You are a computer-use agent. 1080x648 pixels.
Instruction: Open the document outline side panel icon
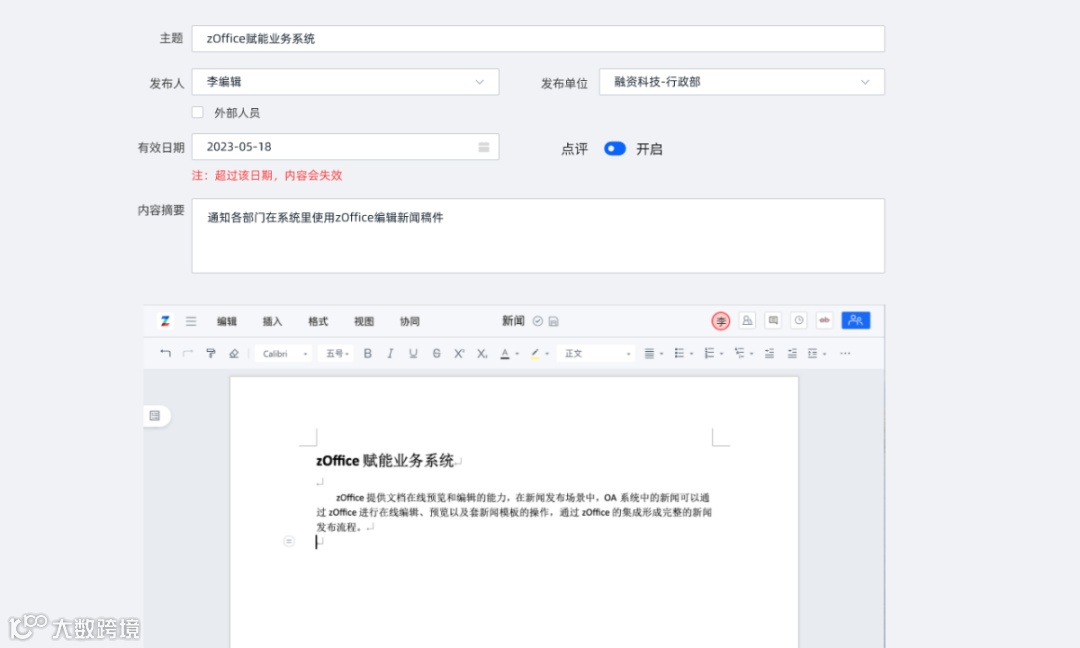[x=155, y=415]
